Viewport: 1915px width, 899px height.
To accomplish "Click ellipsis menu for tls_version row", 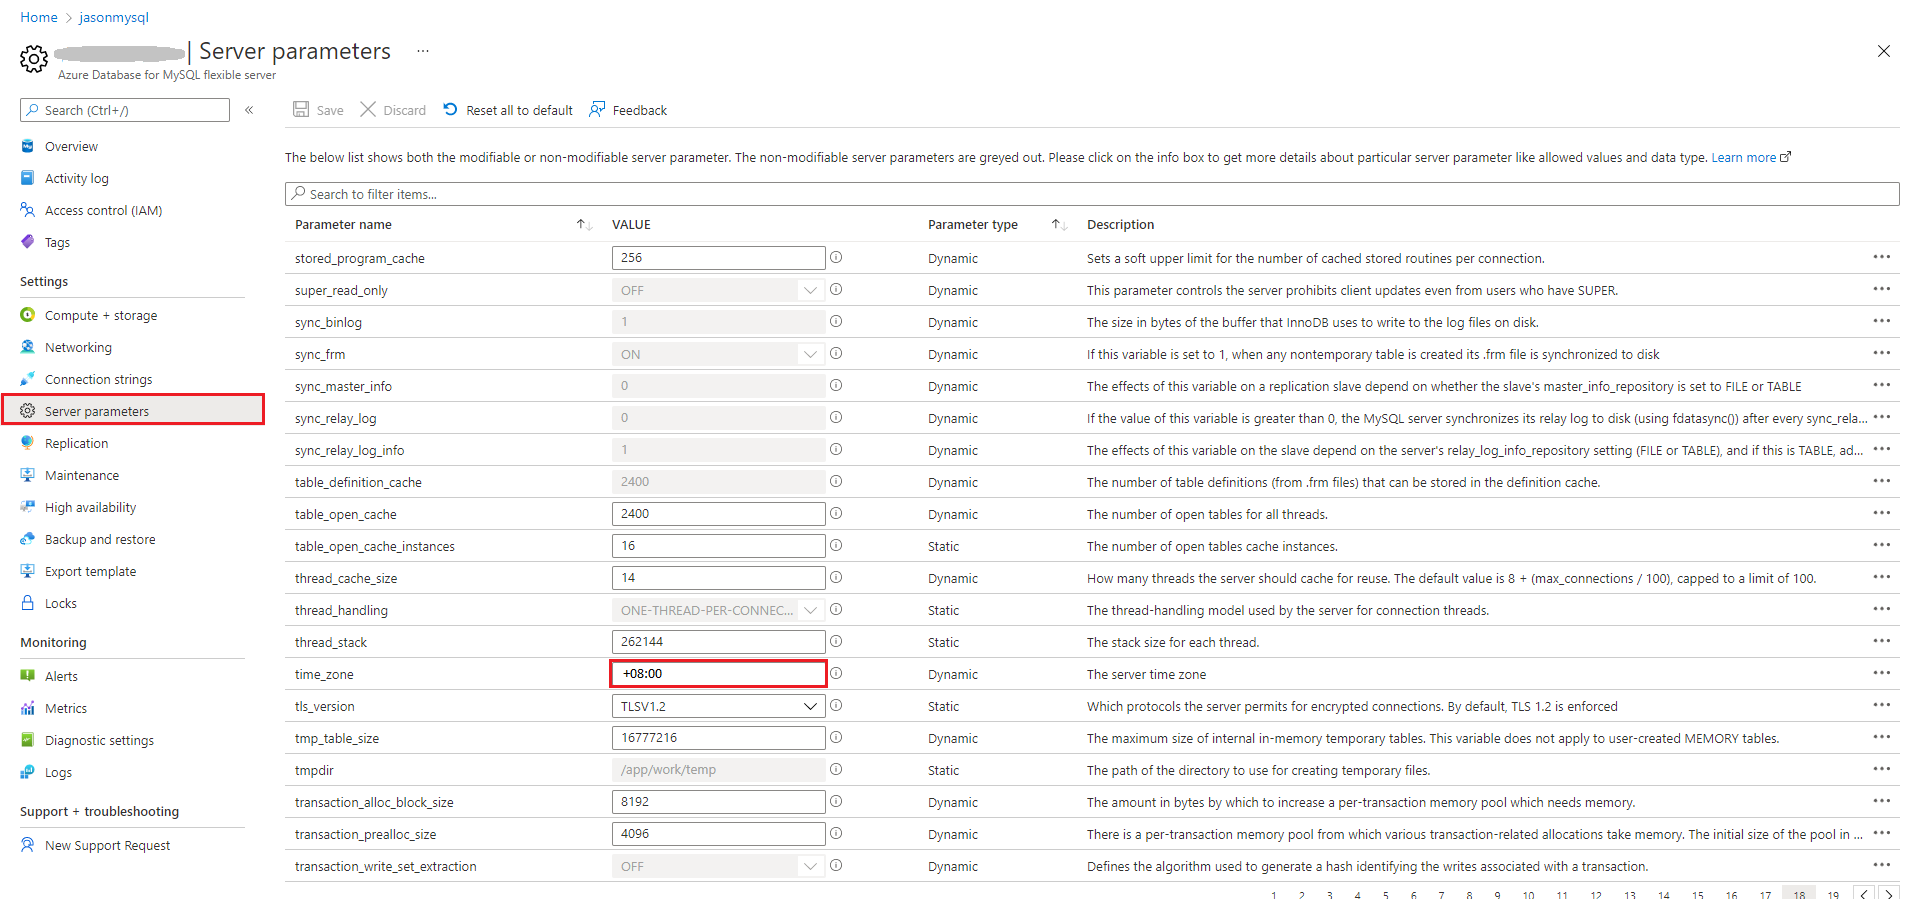I will tap(1881, 706).
